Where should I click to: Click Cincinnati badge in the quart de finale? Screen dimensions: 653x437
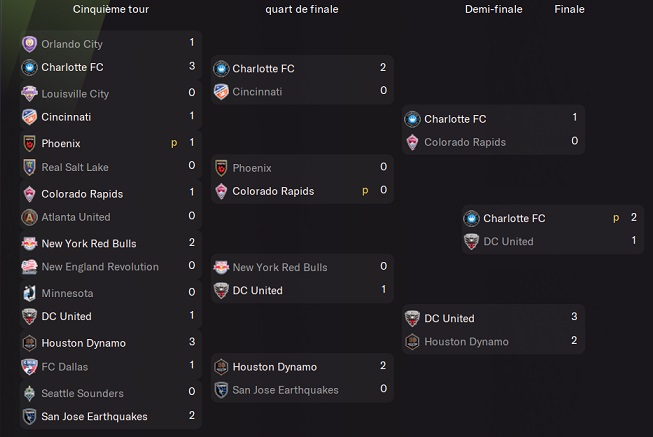(x=221, y=91)
